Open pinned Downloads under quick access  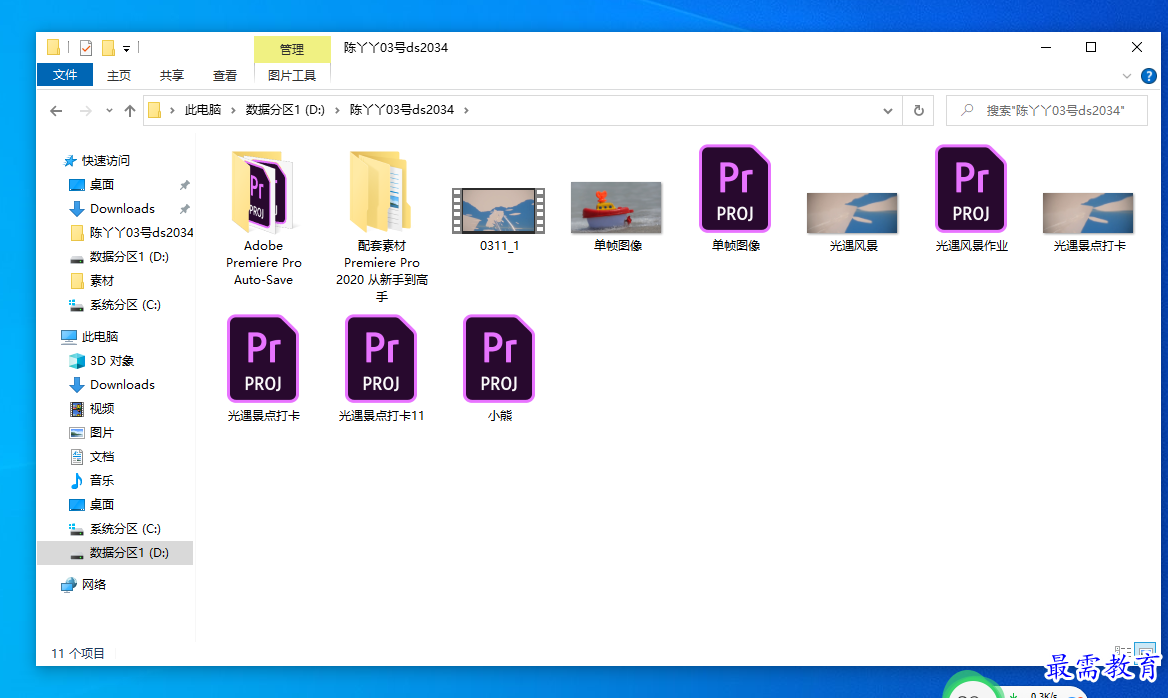pos(112,209)
